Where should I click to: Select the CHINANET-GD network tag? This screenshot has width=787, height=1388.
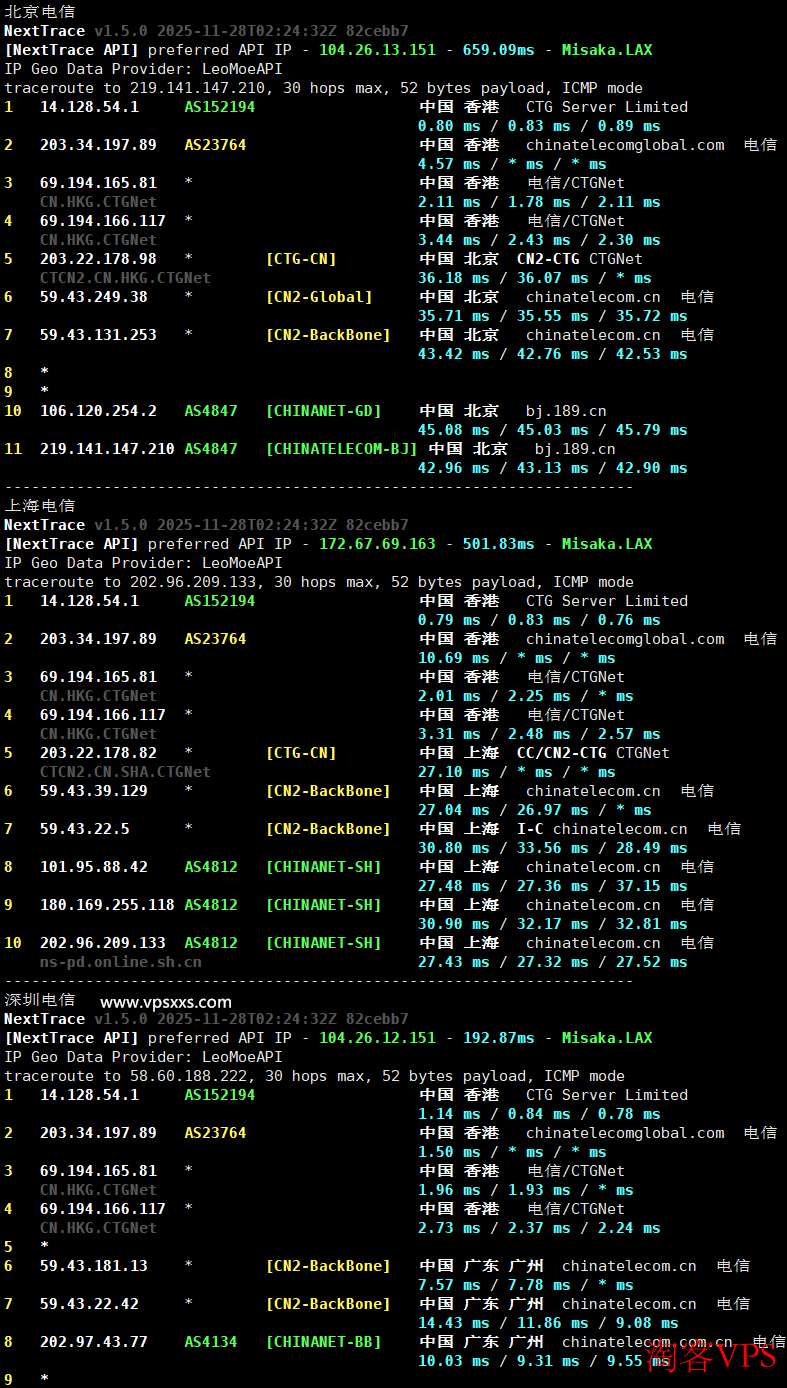pyautogui.click(x=323, y=411)
